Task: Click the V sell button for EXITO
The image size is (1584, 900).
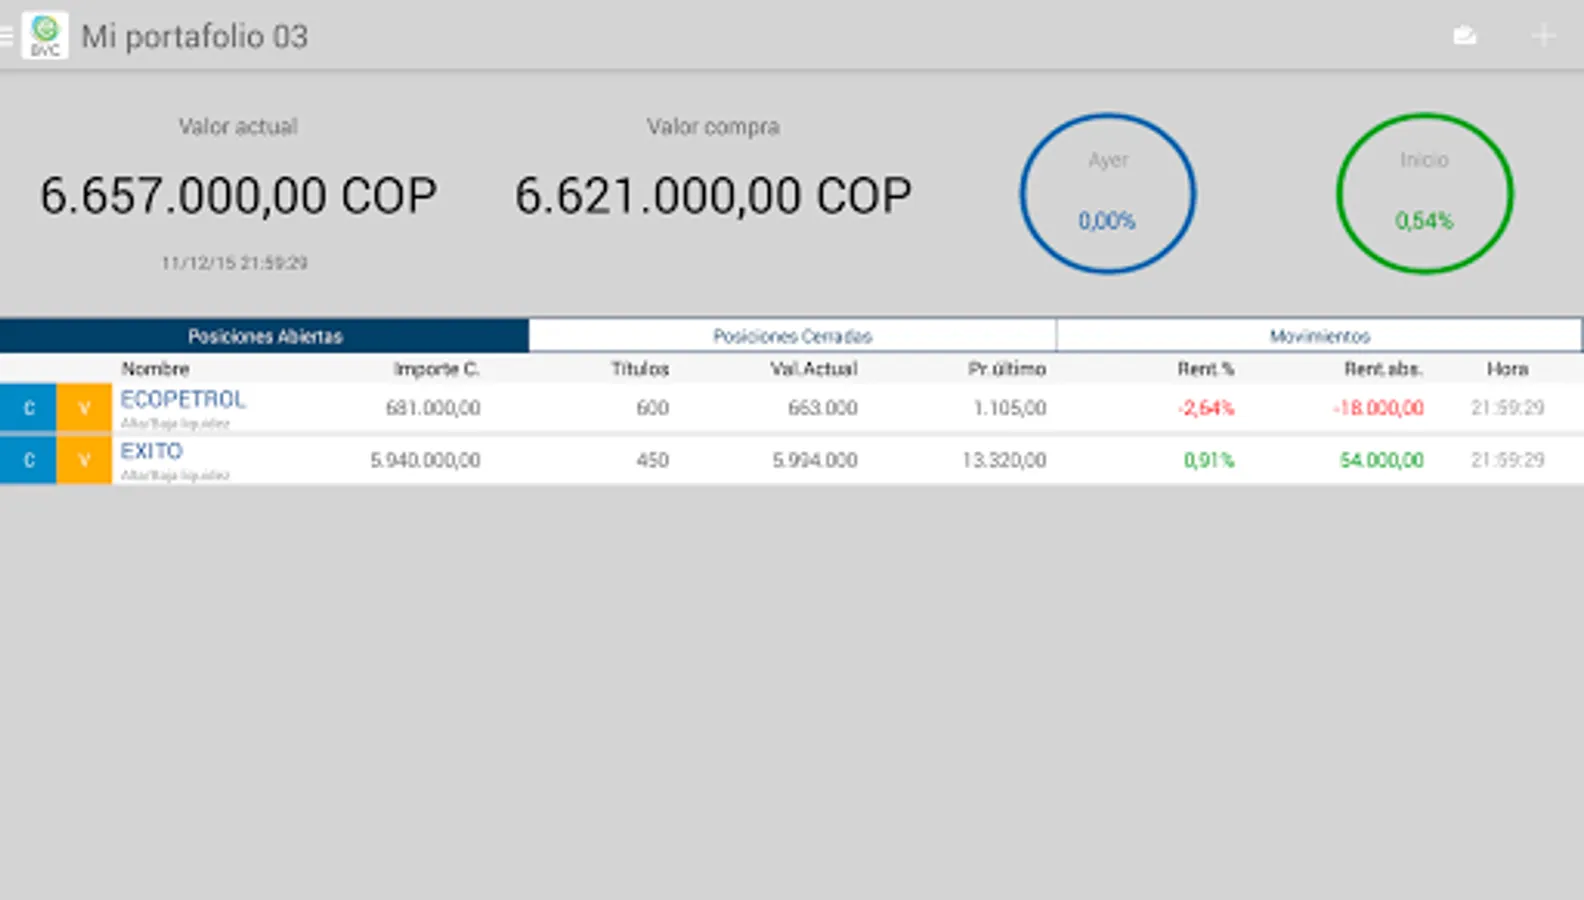Action: (84, 460)
